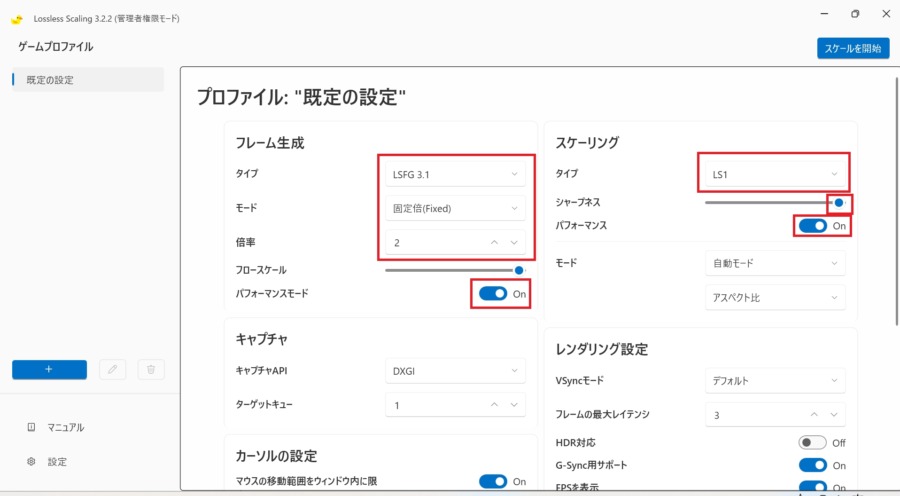
Task: Click the pencil edit profile icon
Action: coord(113,369)
